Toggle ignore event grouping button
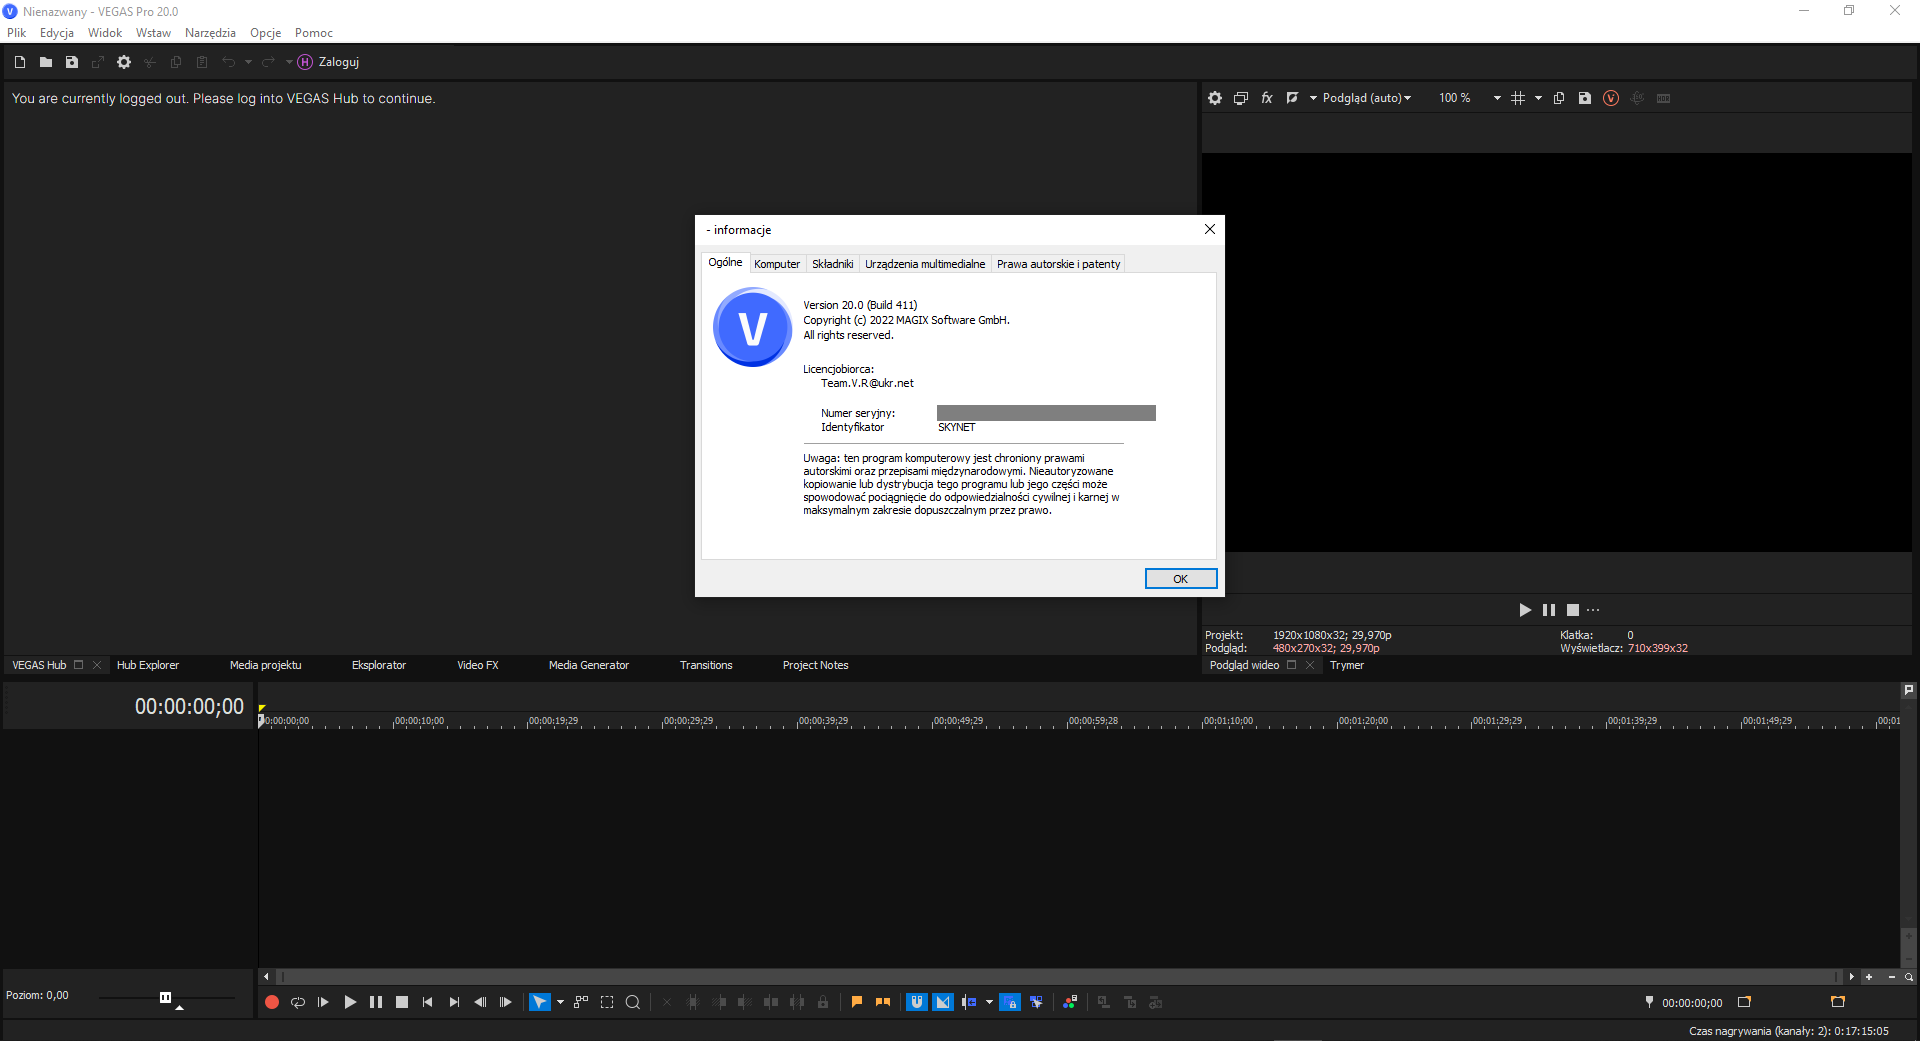This screenshot has width=1920, height=1041. click(1036, 1002)
